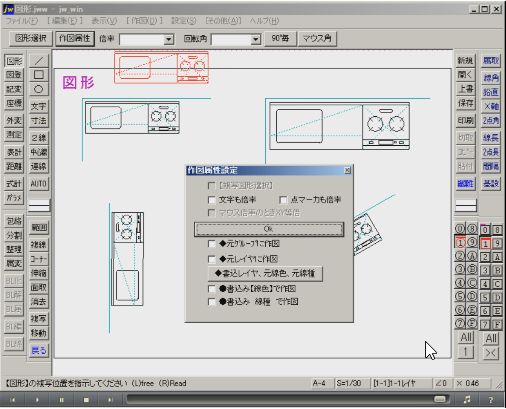This screenshot has width=506, height=409.
Task: Click the 開く open file button
Action: pos(465,75)
